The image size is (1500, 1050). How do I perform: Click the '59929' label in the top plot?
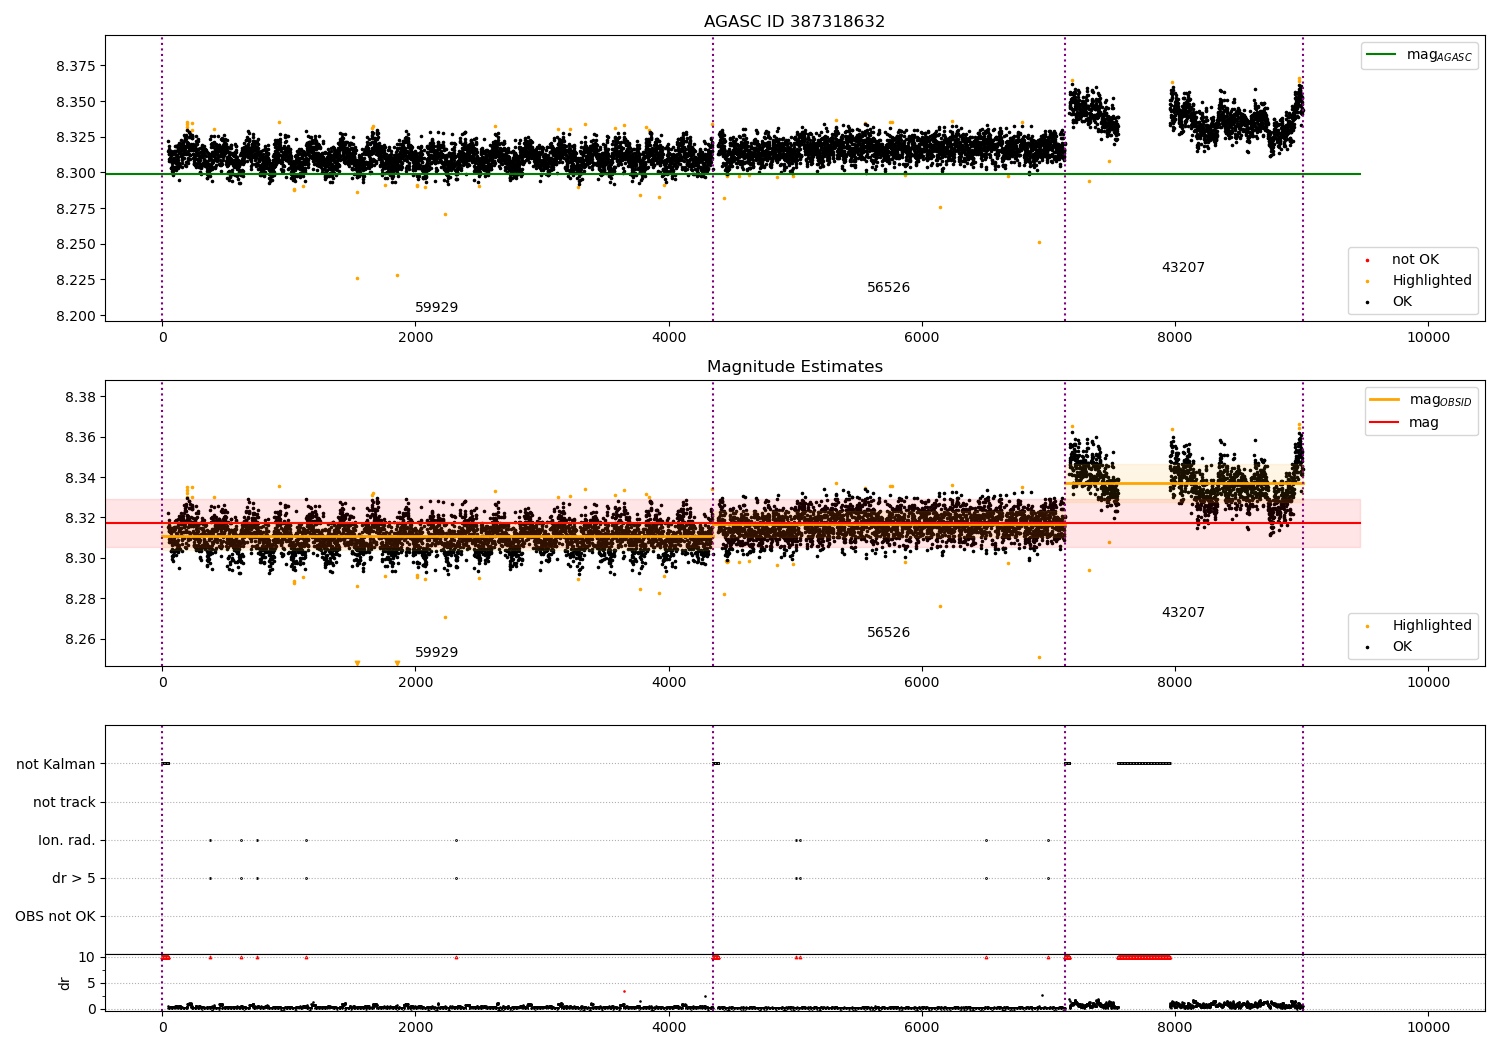(436, 308)
